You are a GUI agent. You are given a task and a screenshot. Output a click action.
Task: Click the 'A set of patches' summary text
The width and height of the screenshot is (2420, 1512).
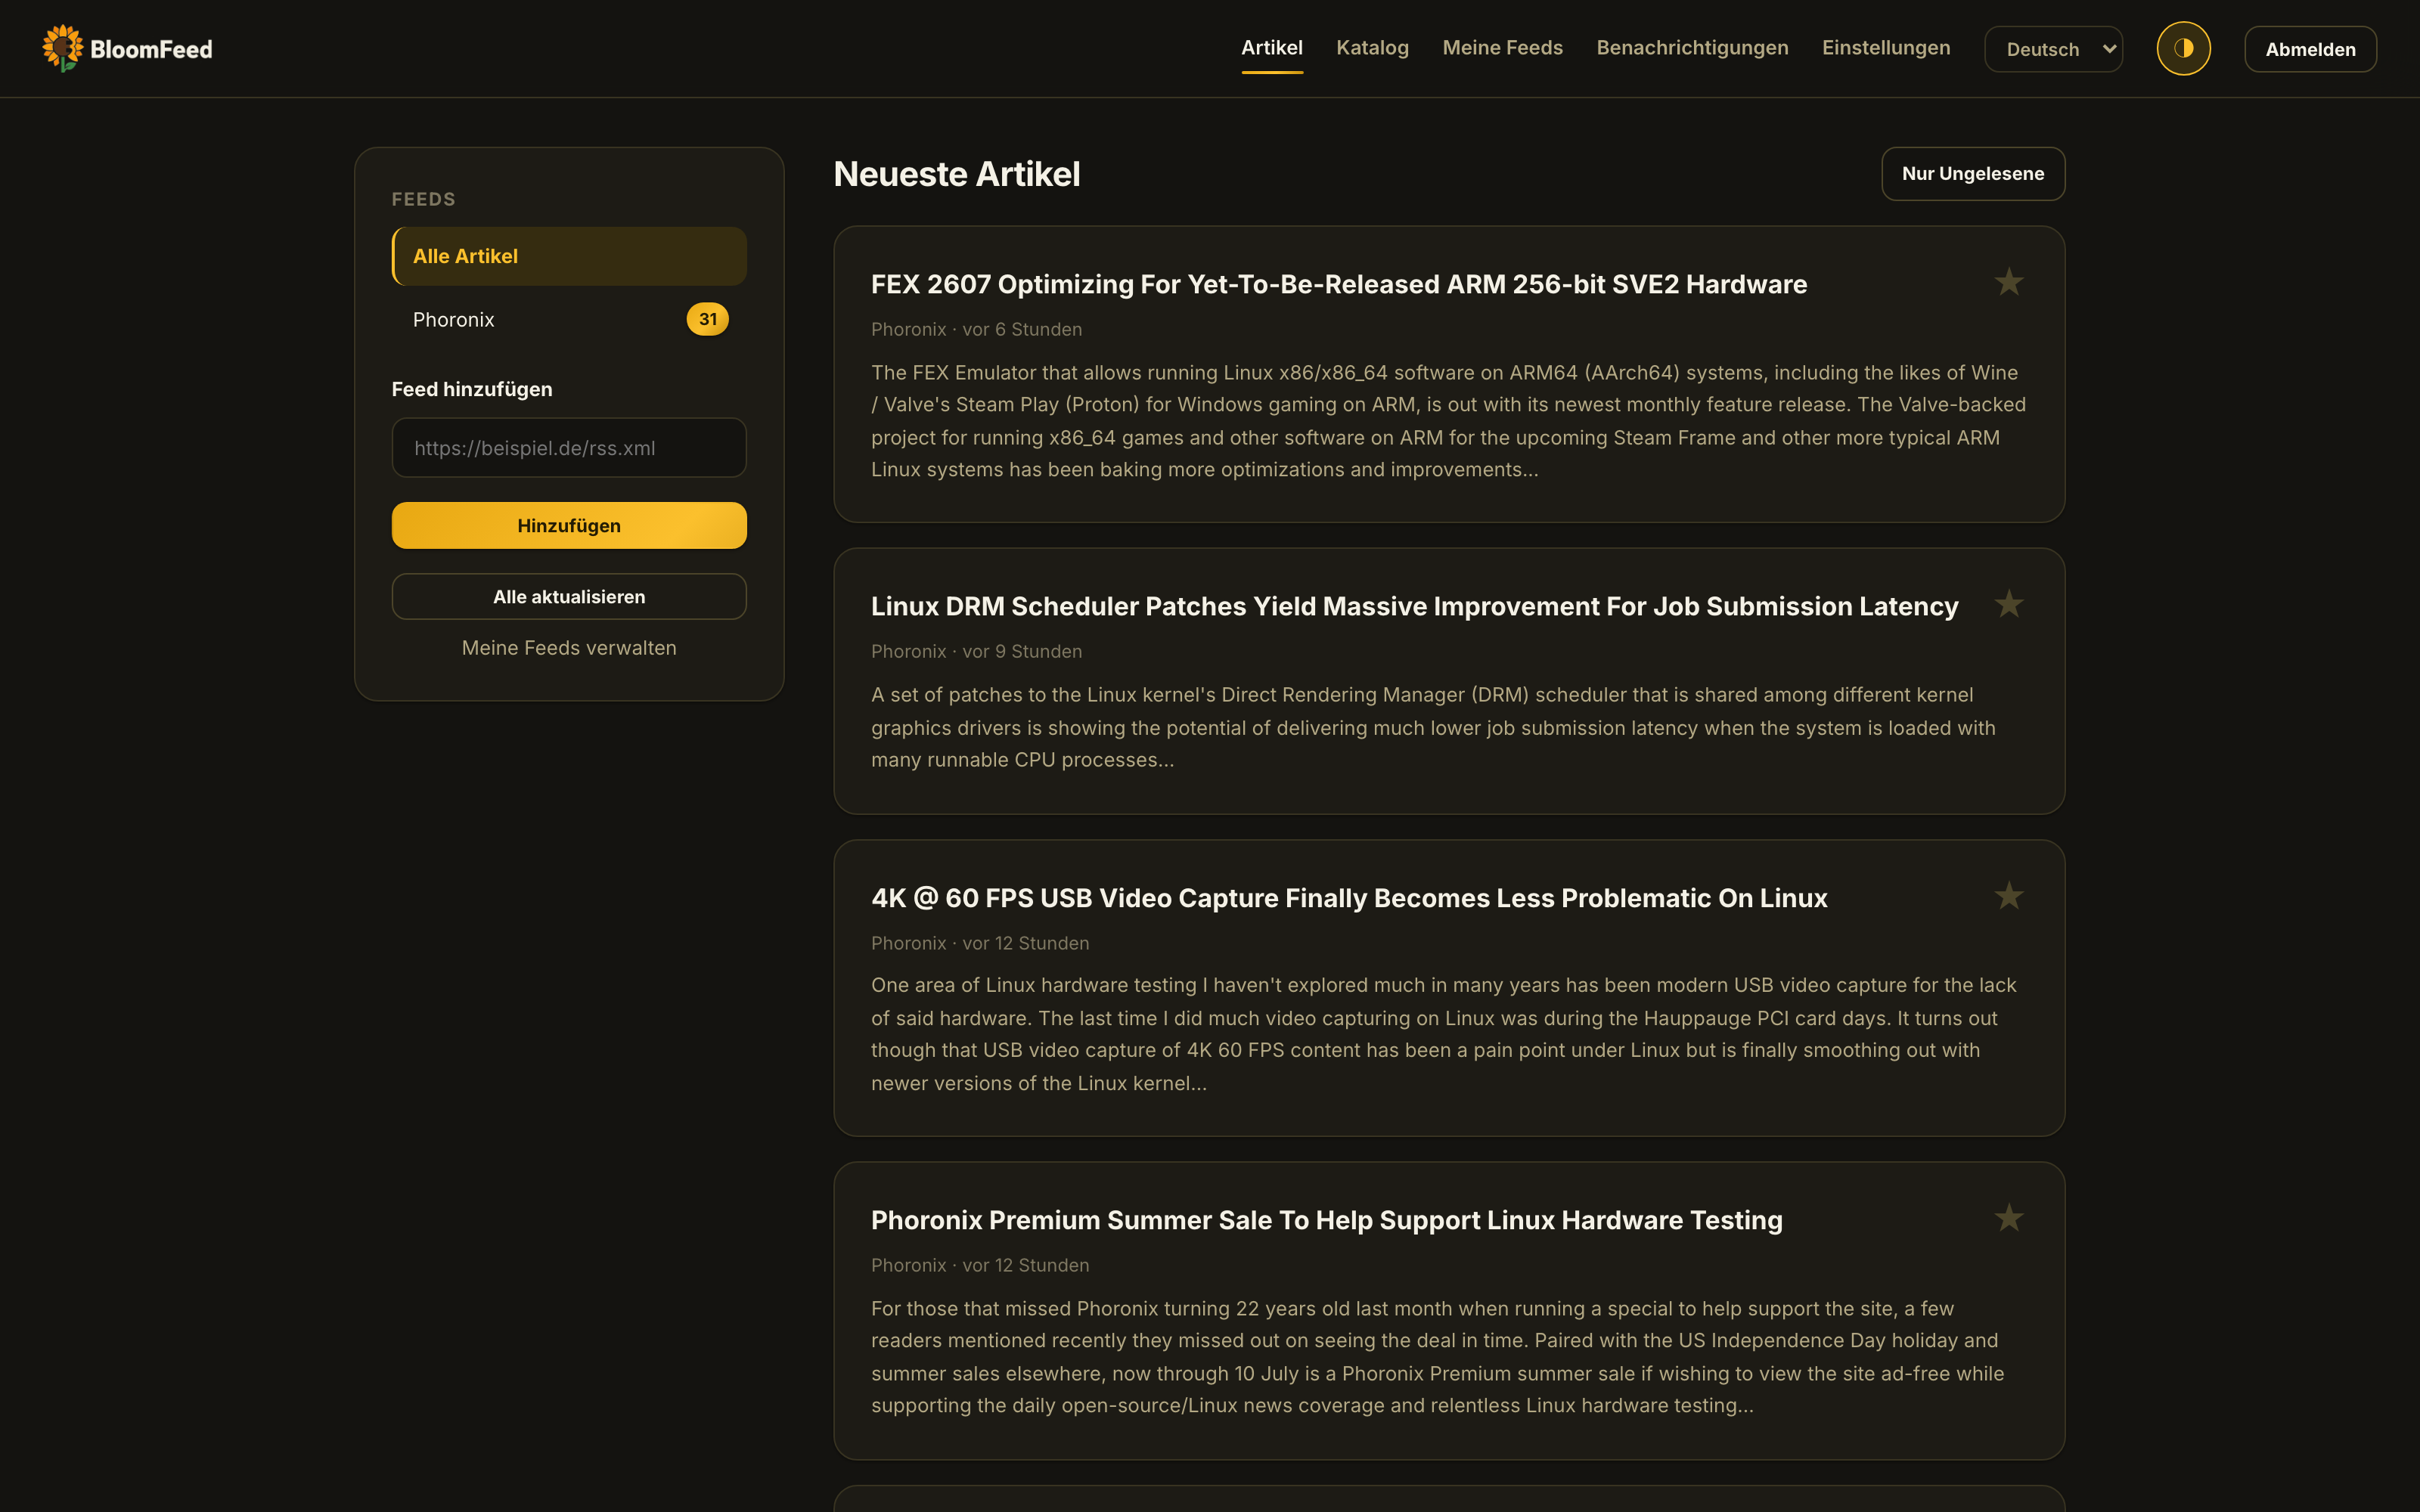pos(1433,727)
